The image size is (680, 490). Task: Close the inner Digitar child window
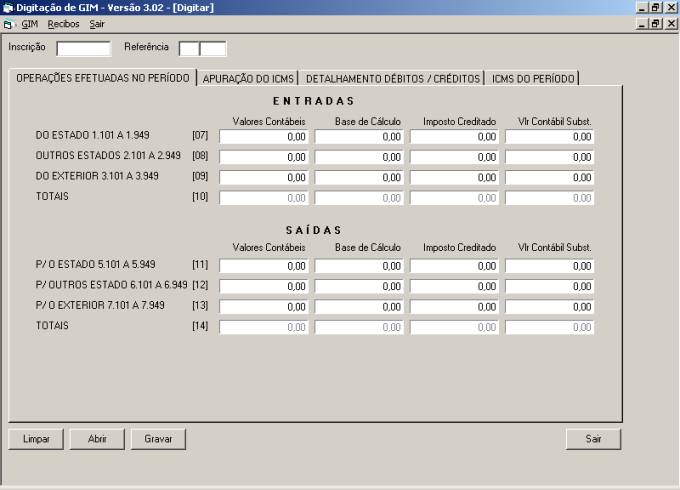pos(670,24)
